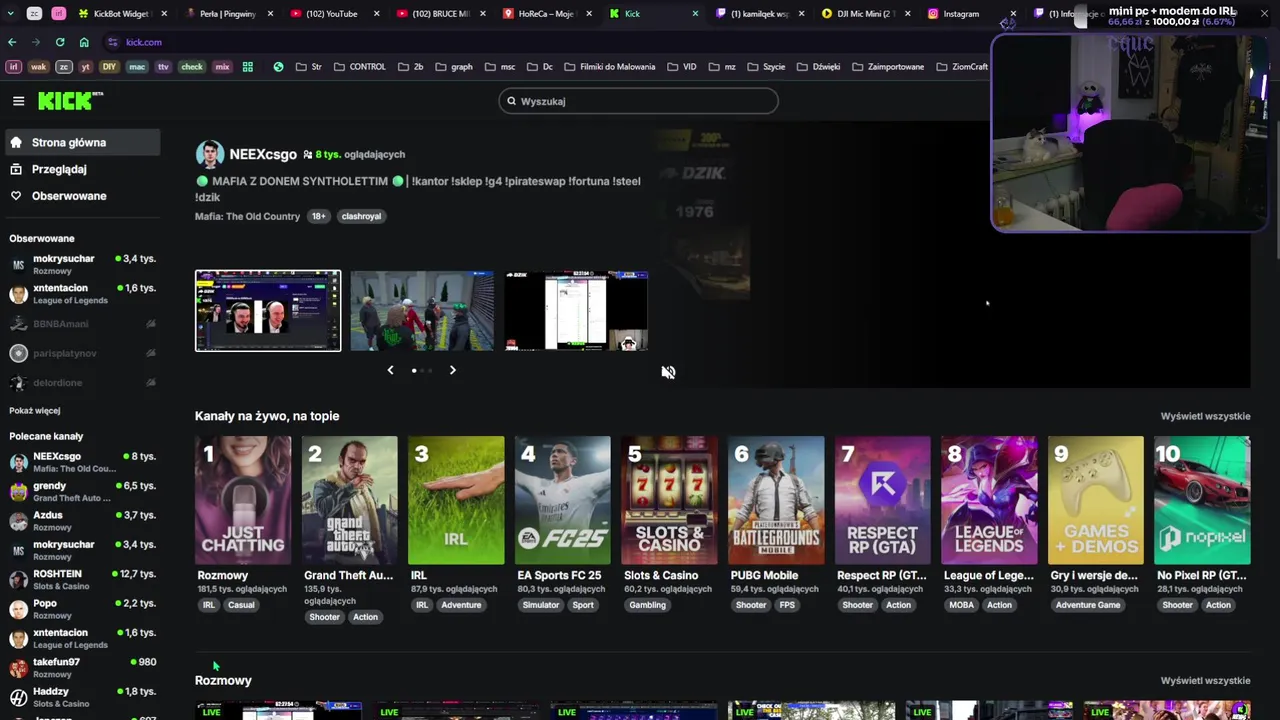Switch to the DJI Mic Mini tab
1280x720 pixels.
[x=863, y=14]
